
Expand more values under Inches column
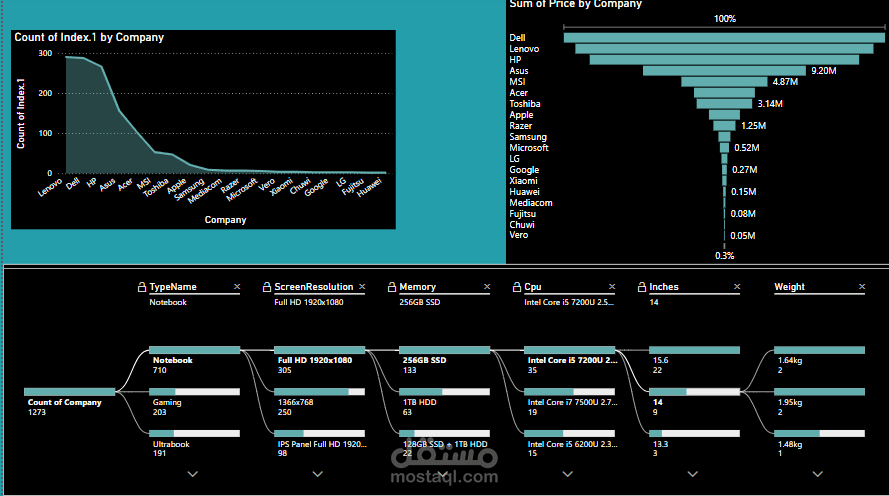(x=692, y=474)
